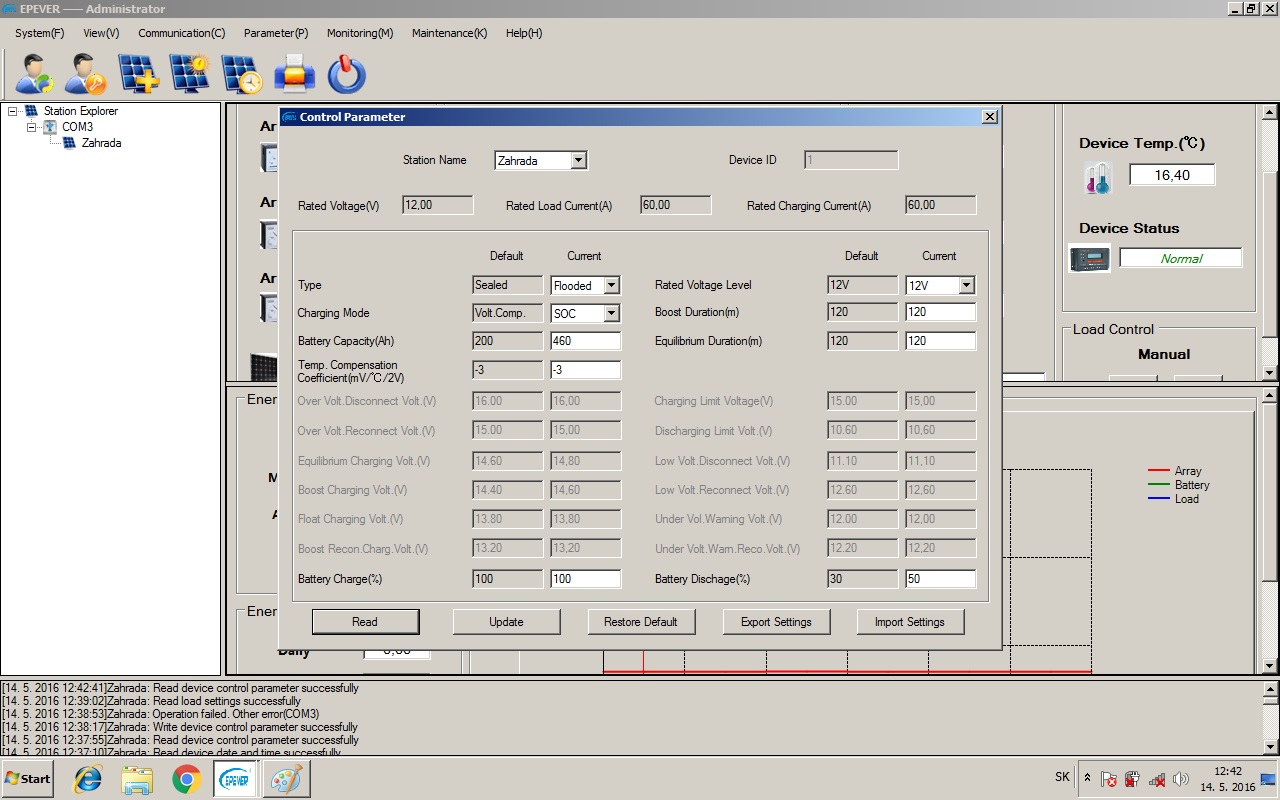Open the Rated Voltage Level dropdown
1280x800 pixels.
point(965,286)
